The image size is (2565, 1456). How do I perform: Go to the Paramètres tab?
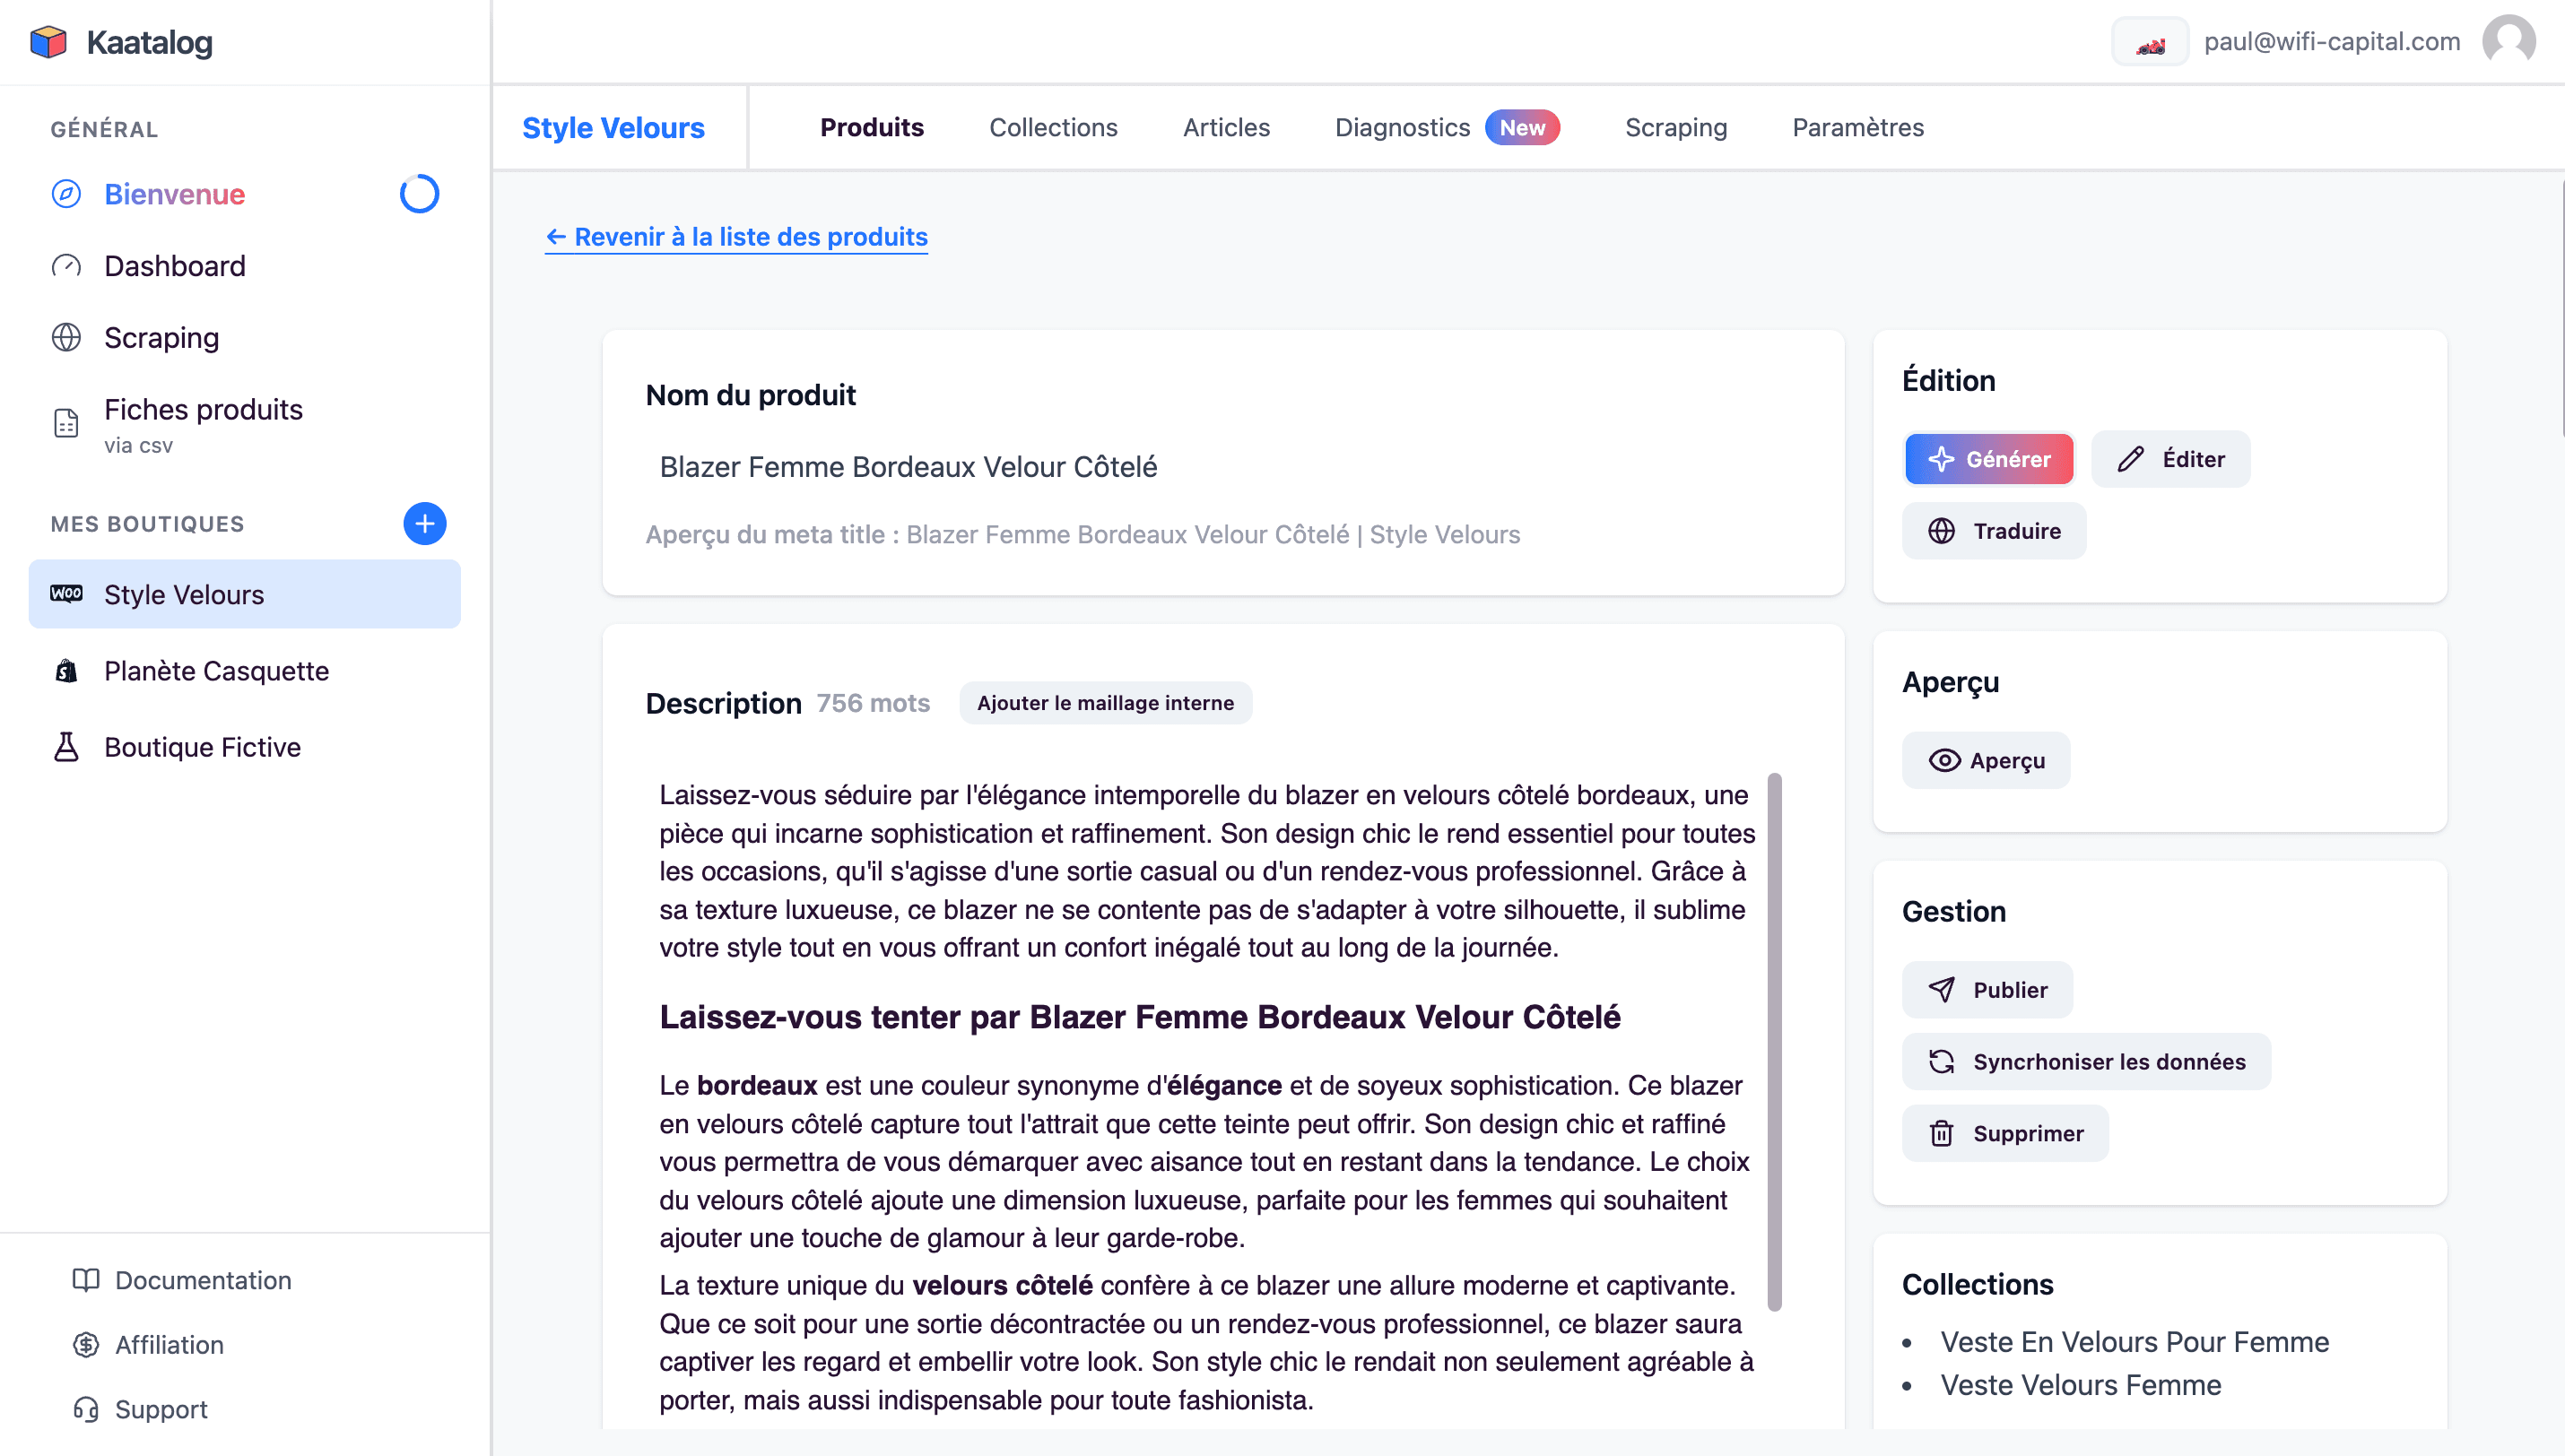pyautogui.click(x=1858, y=127)
